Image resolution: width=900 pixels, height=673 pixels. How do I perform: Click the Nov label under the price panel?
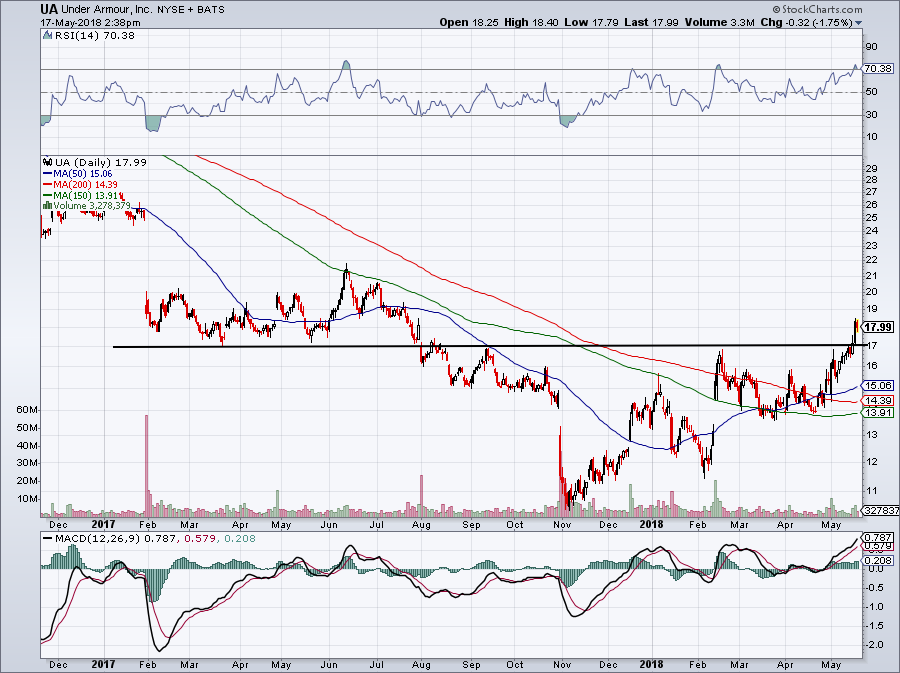coord(562,524)
